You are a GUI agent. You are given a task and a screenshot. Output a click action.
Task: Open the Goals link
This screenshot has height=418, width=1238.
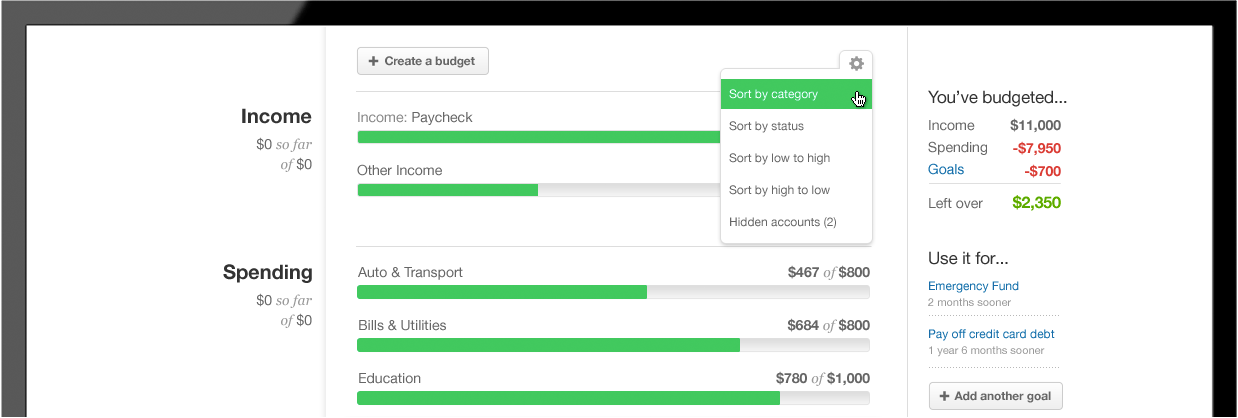tap(946, 169)
